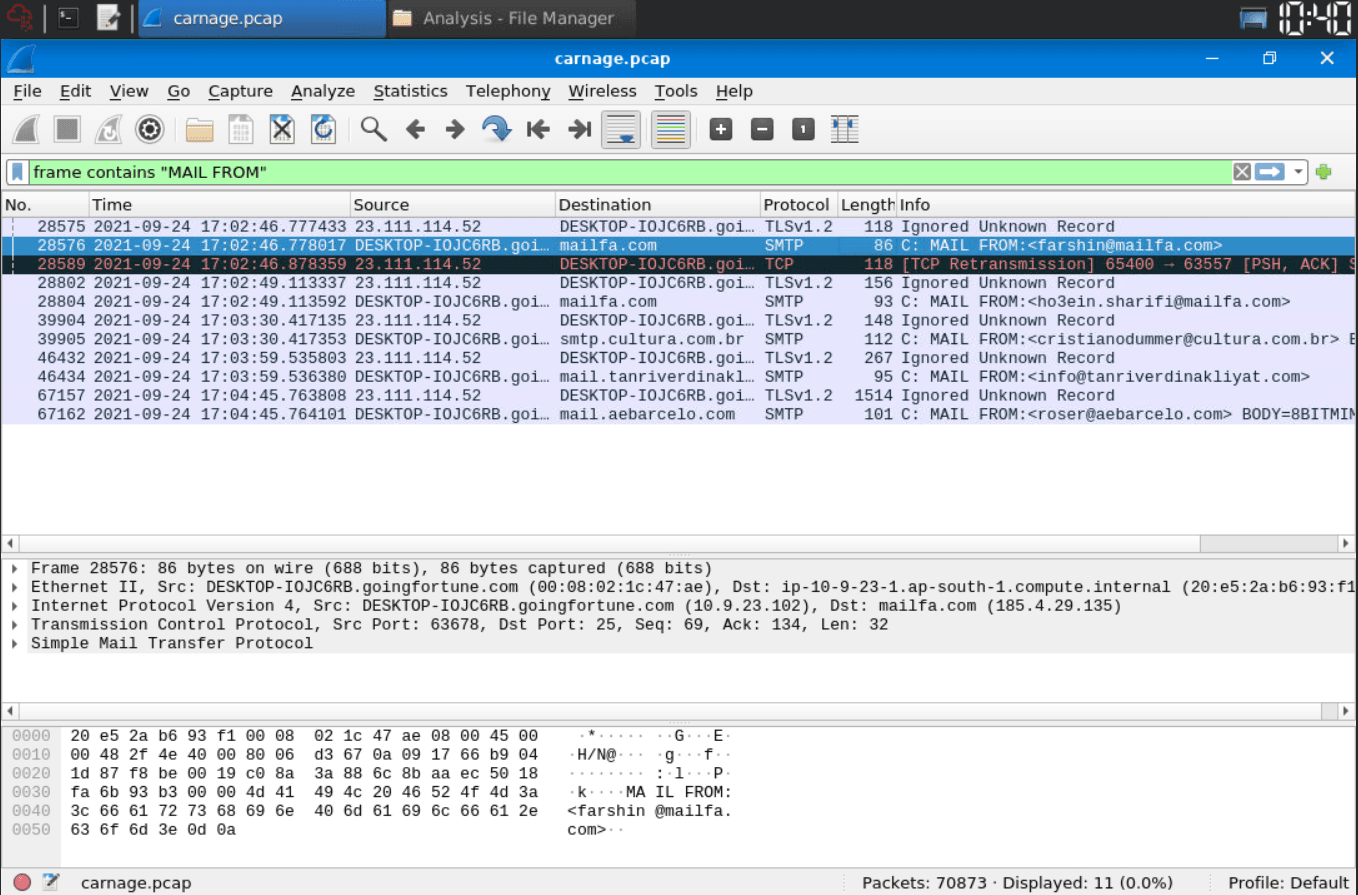Clear the display filter with the X button
The width and height of the screenshot is (1358, 895).
point(1242,172)
